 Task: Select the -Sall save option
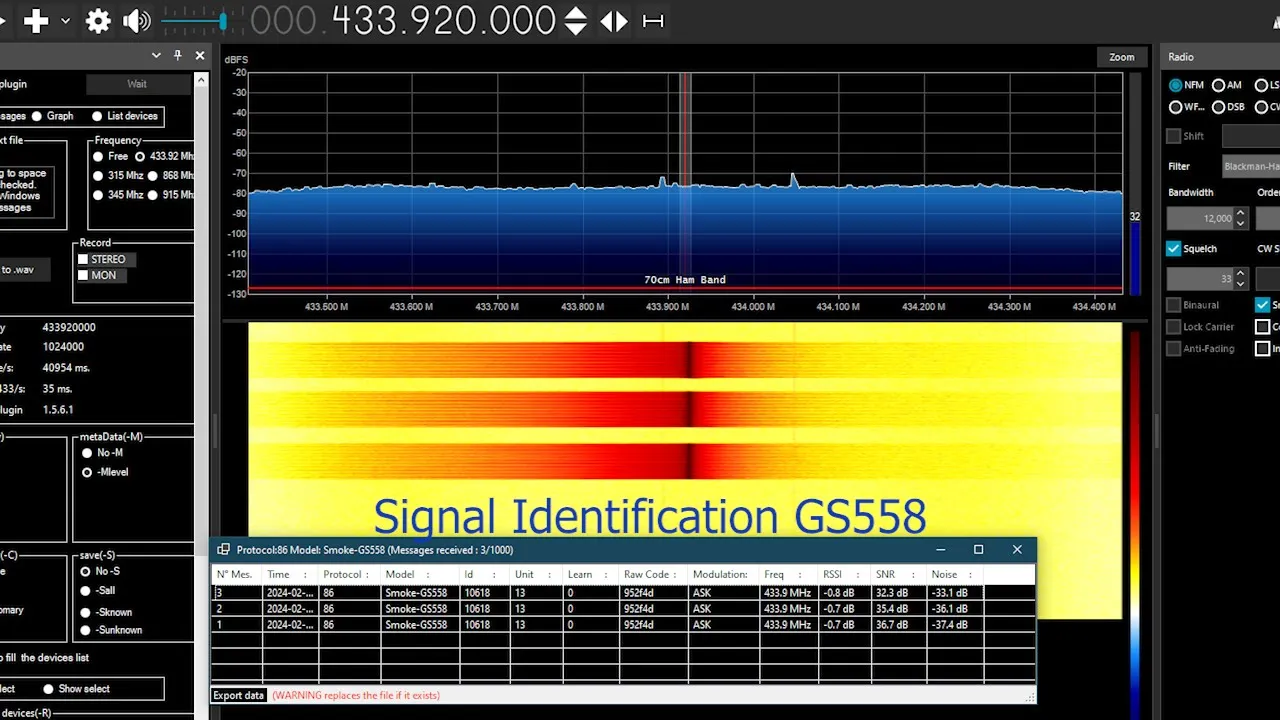87,591
